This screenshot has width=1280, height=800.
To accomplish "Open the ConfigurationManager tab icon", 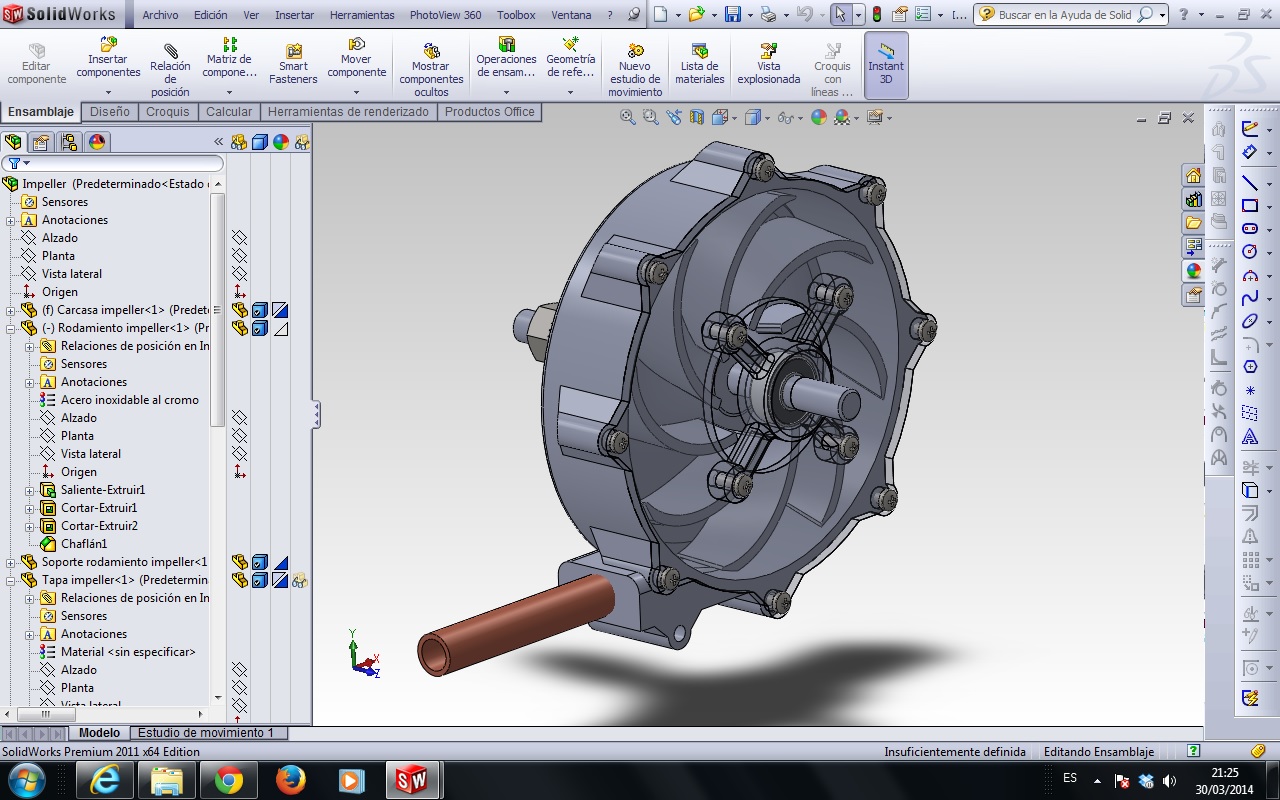I will coord(68,142).
